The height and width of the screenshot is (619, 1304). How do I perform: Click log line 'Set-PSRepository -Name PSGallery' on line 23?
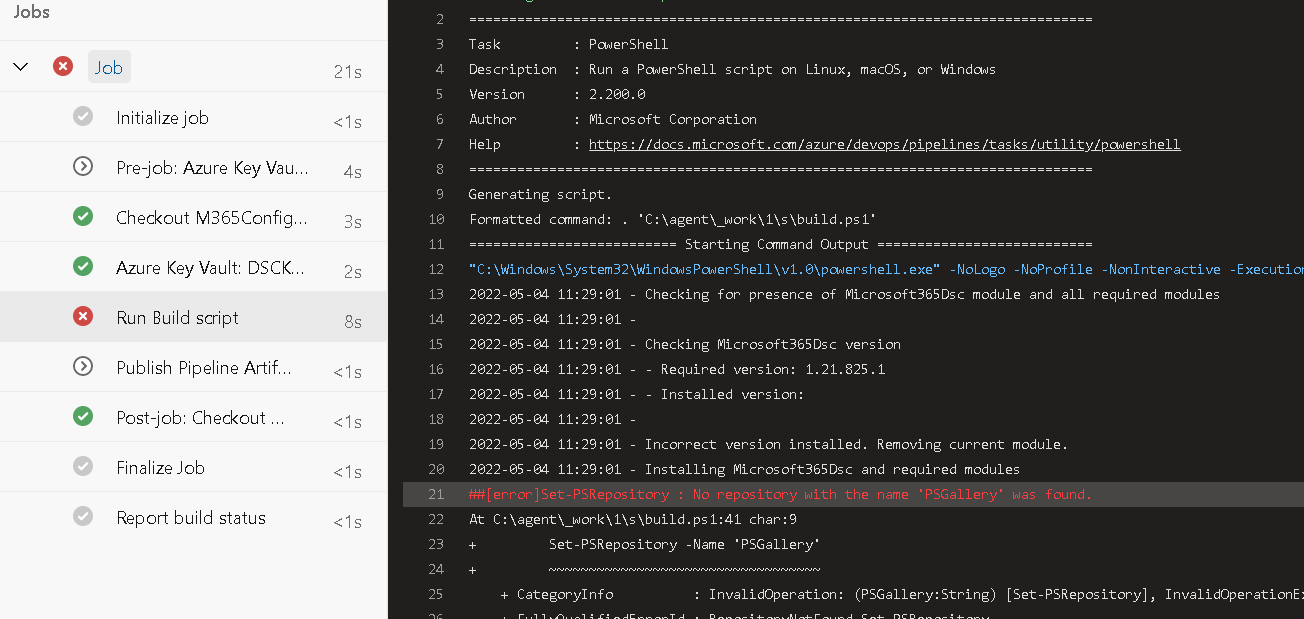pos(645,544)
